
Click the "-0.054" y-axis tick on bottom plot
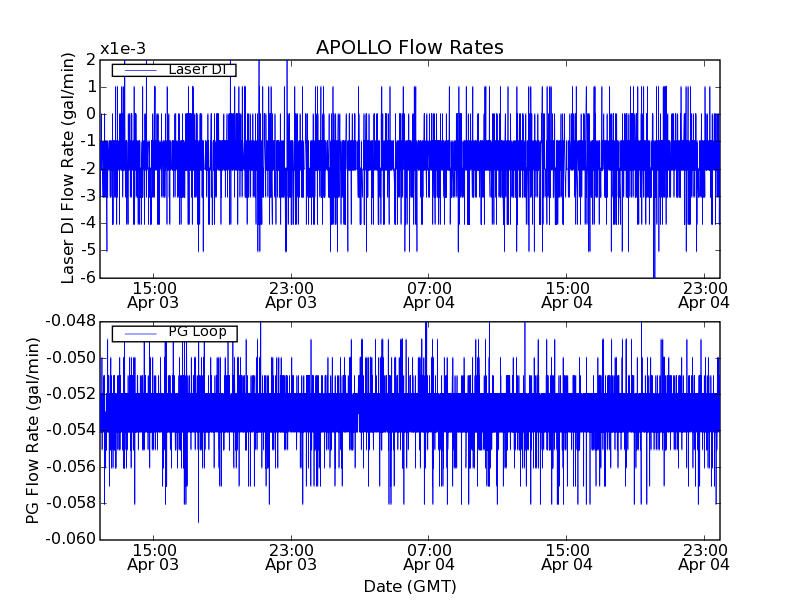coord(68,430)
